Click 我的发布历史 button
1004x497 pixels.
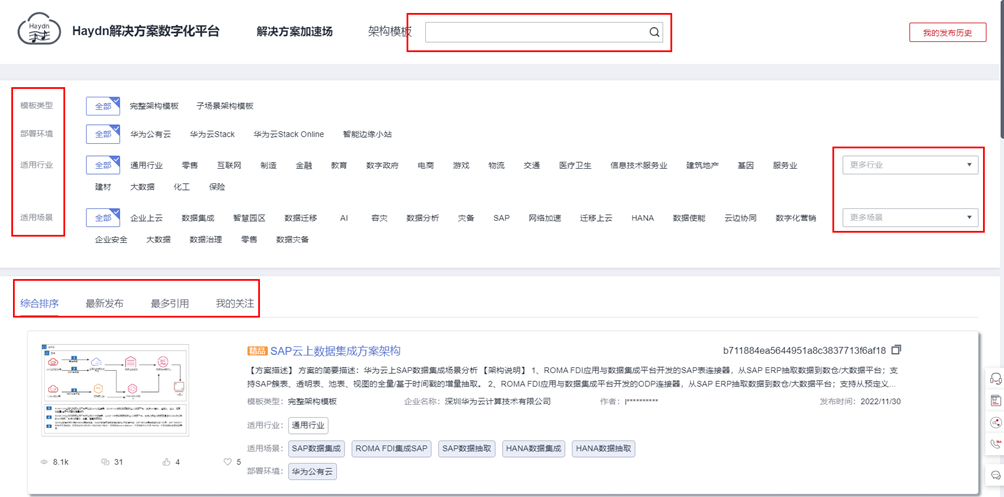click(x=948, y=33)
